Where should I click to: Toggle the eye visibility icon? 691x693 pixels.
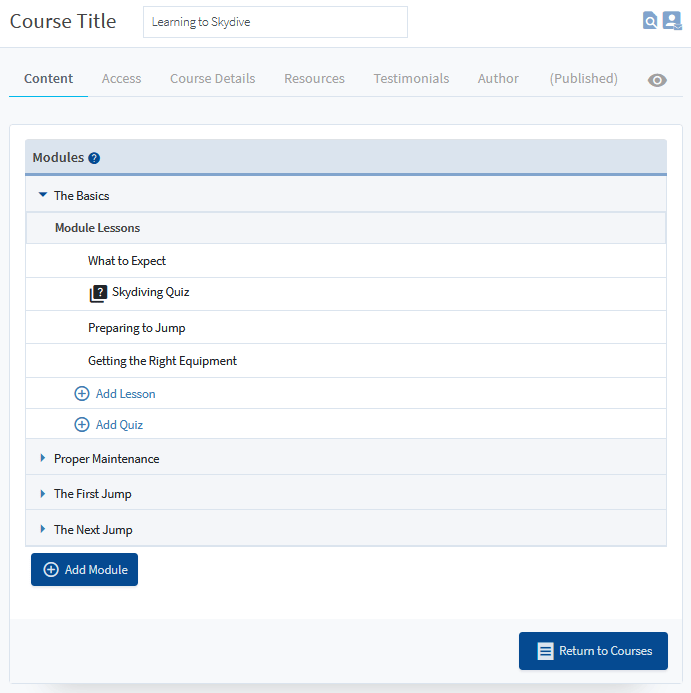[657, 80]
